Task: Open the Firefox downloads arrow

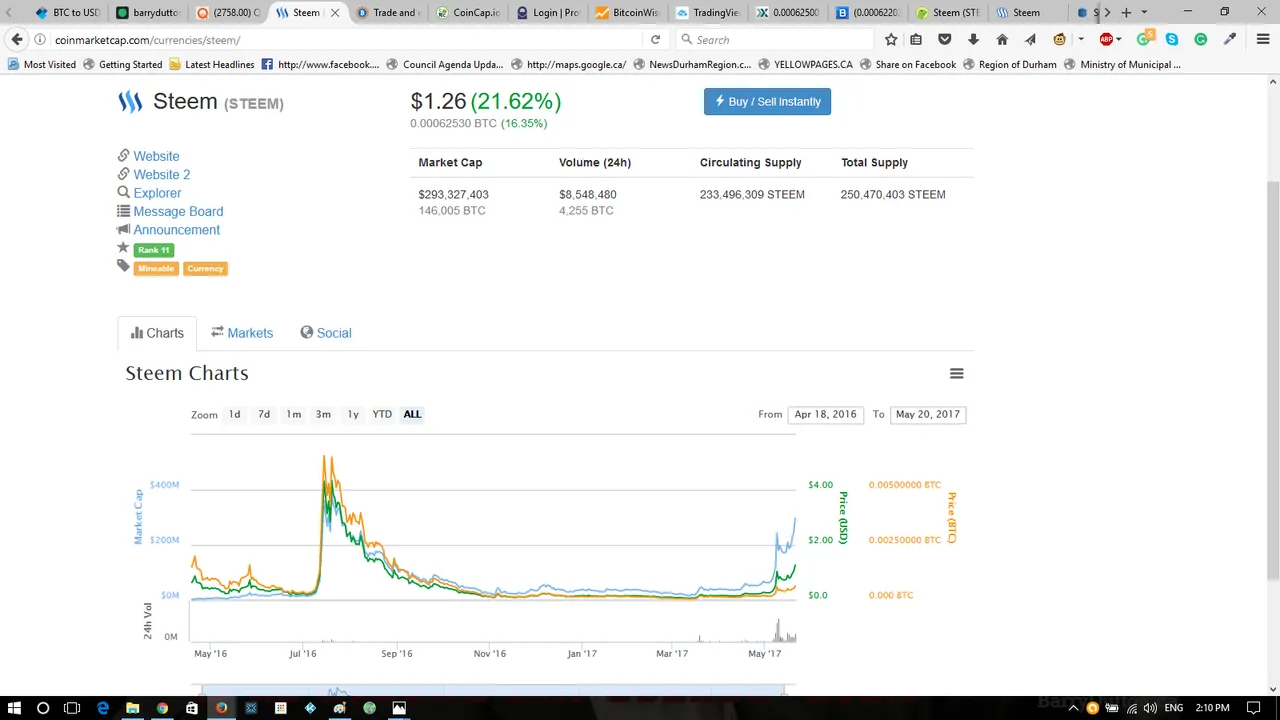Action: click(x=973, y=40)
